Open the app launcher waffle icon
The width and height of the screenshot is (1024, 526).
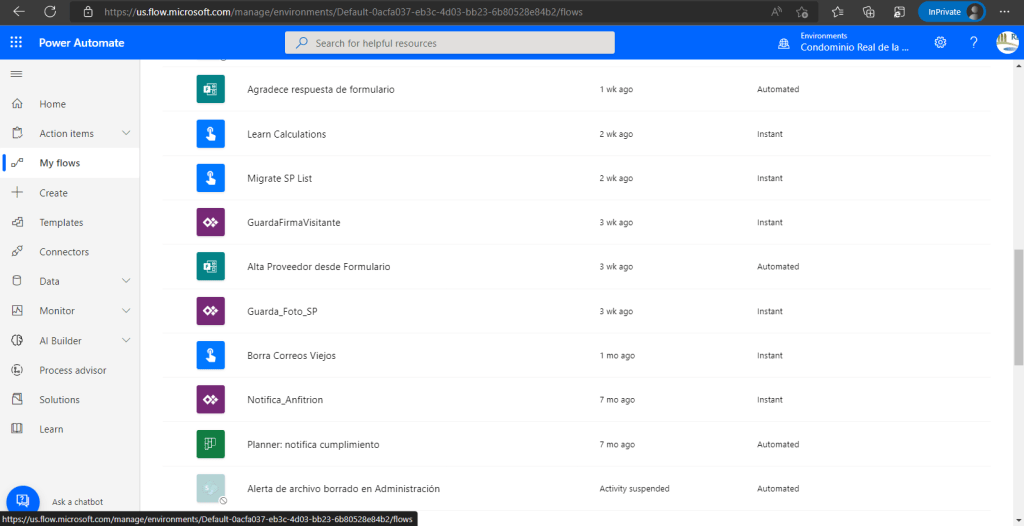coord(16,43)
